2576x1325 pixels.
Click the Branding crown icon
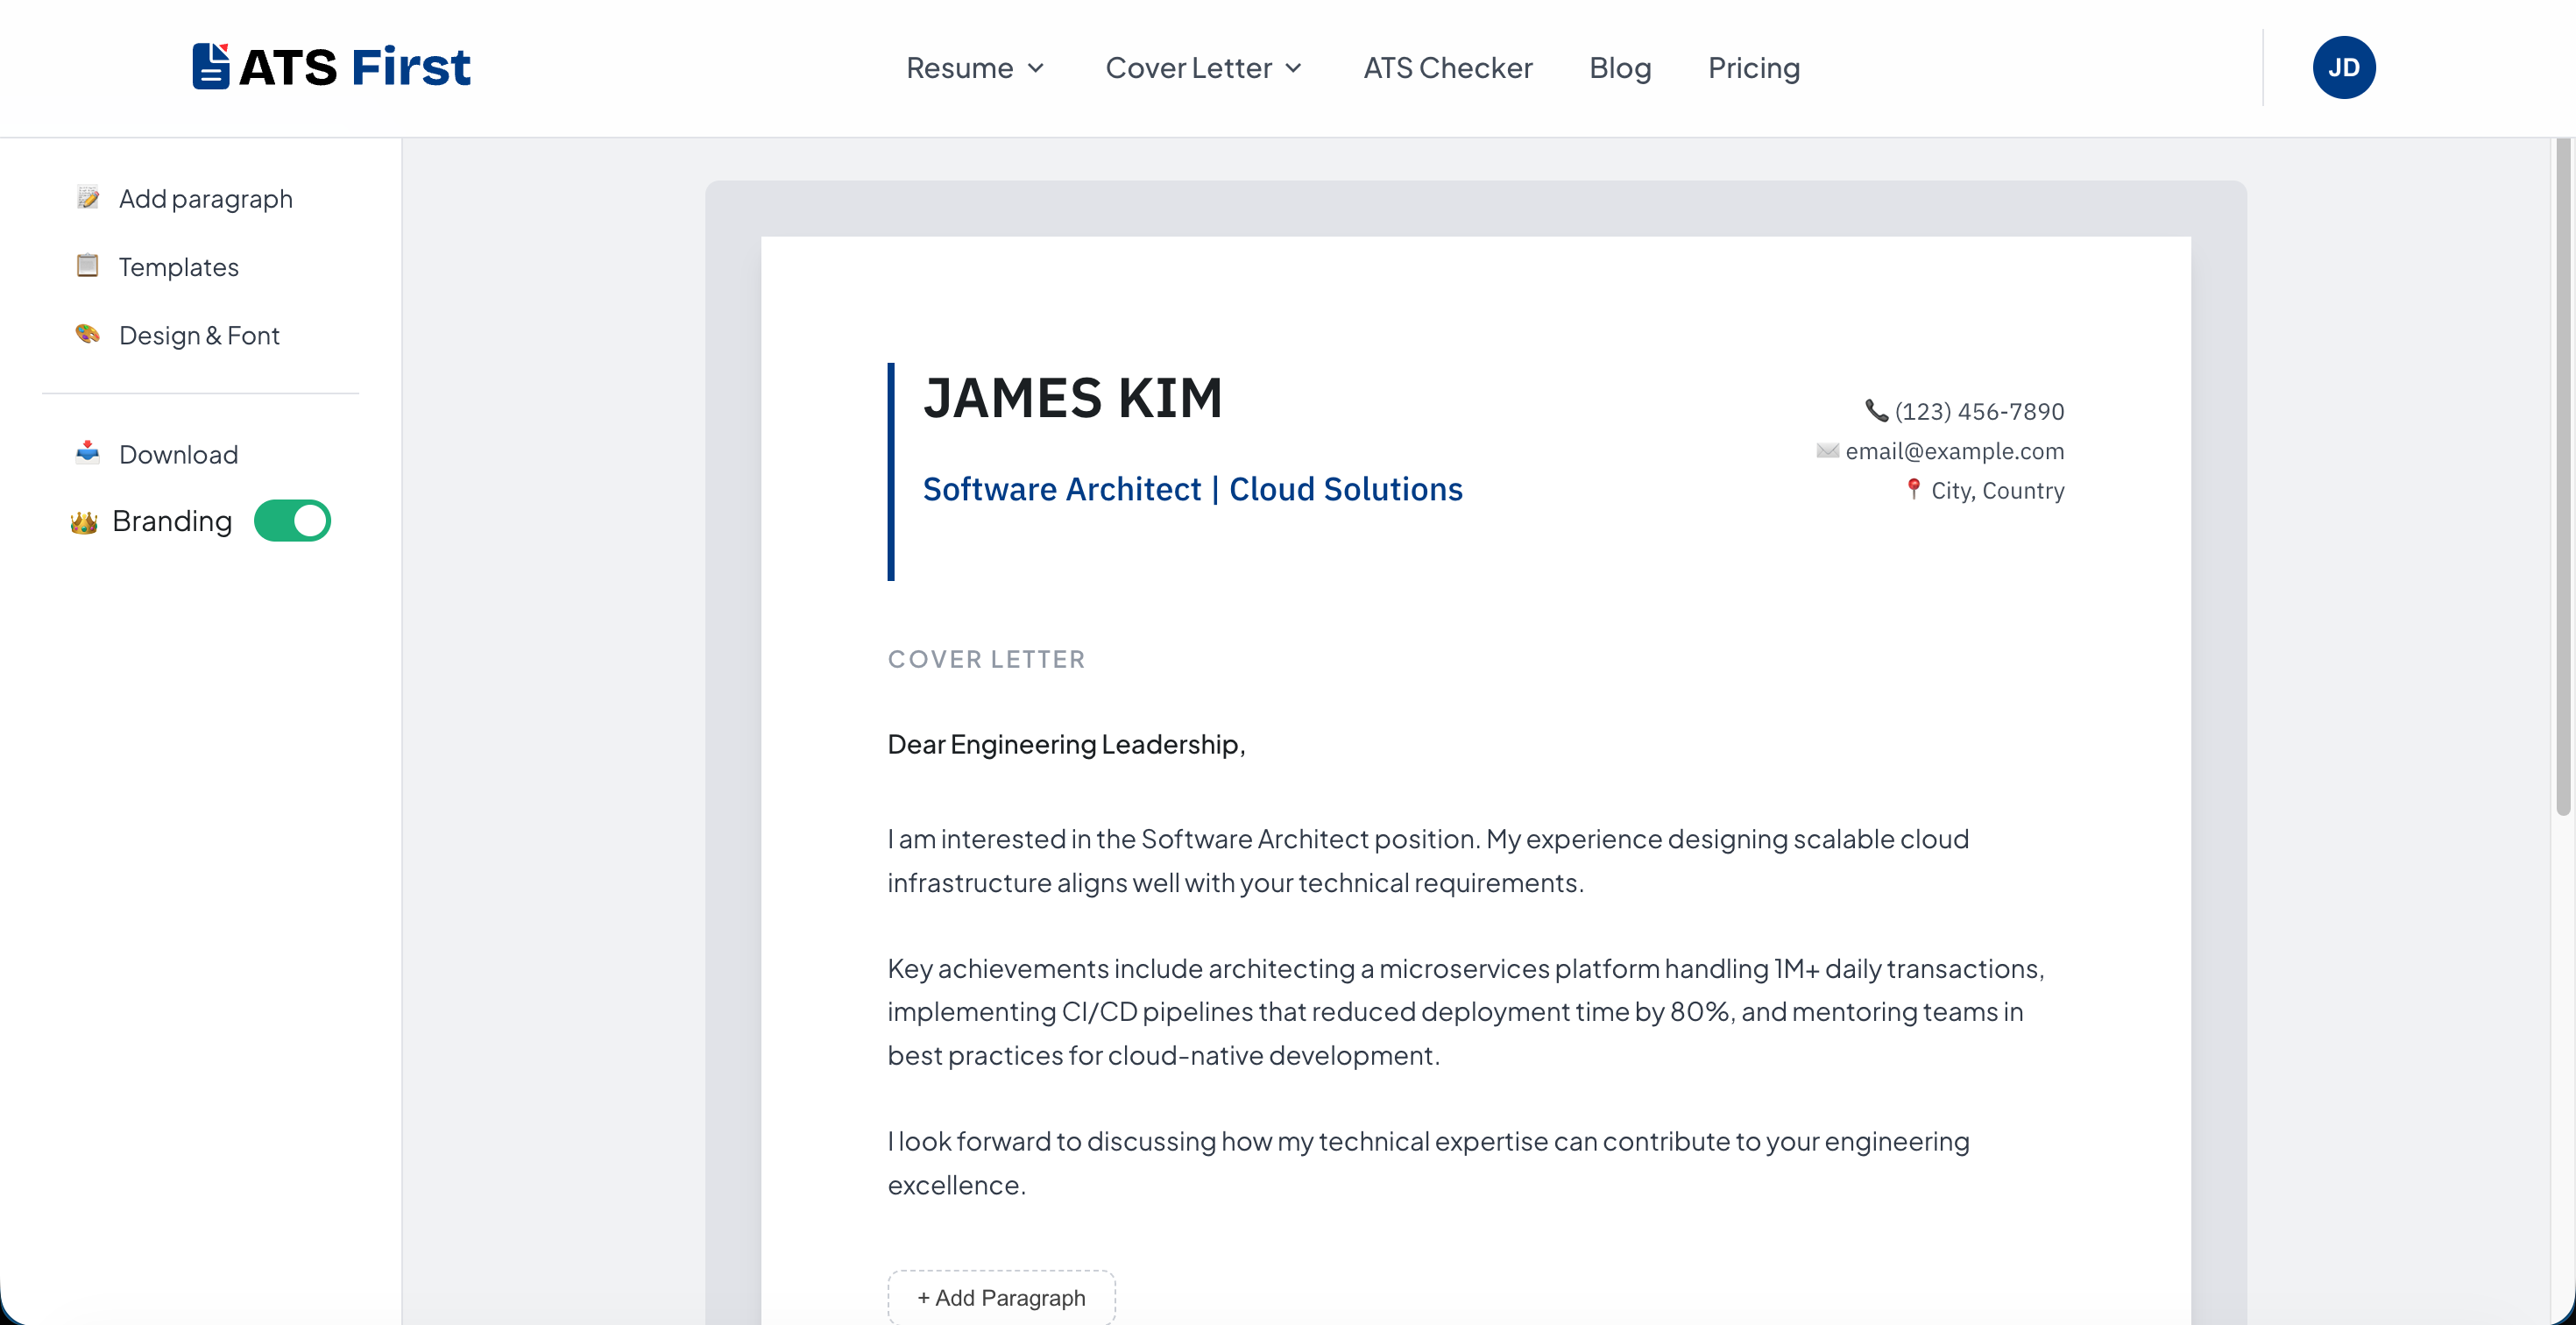(x=84, y=522)
